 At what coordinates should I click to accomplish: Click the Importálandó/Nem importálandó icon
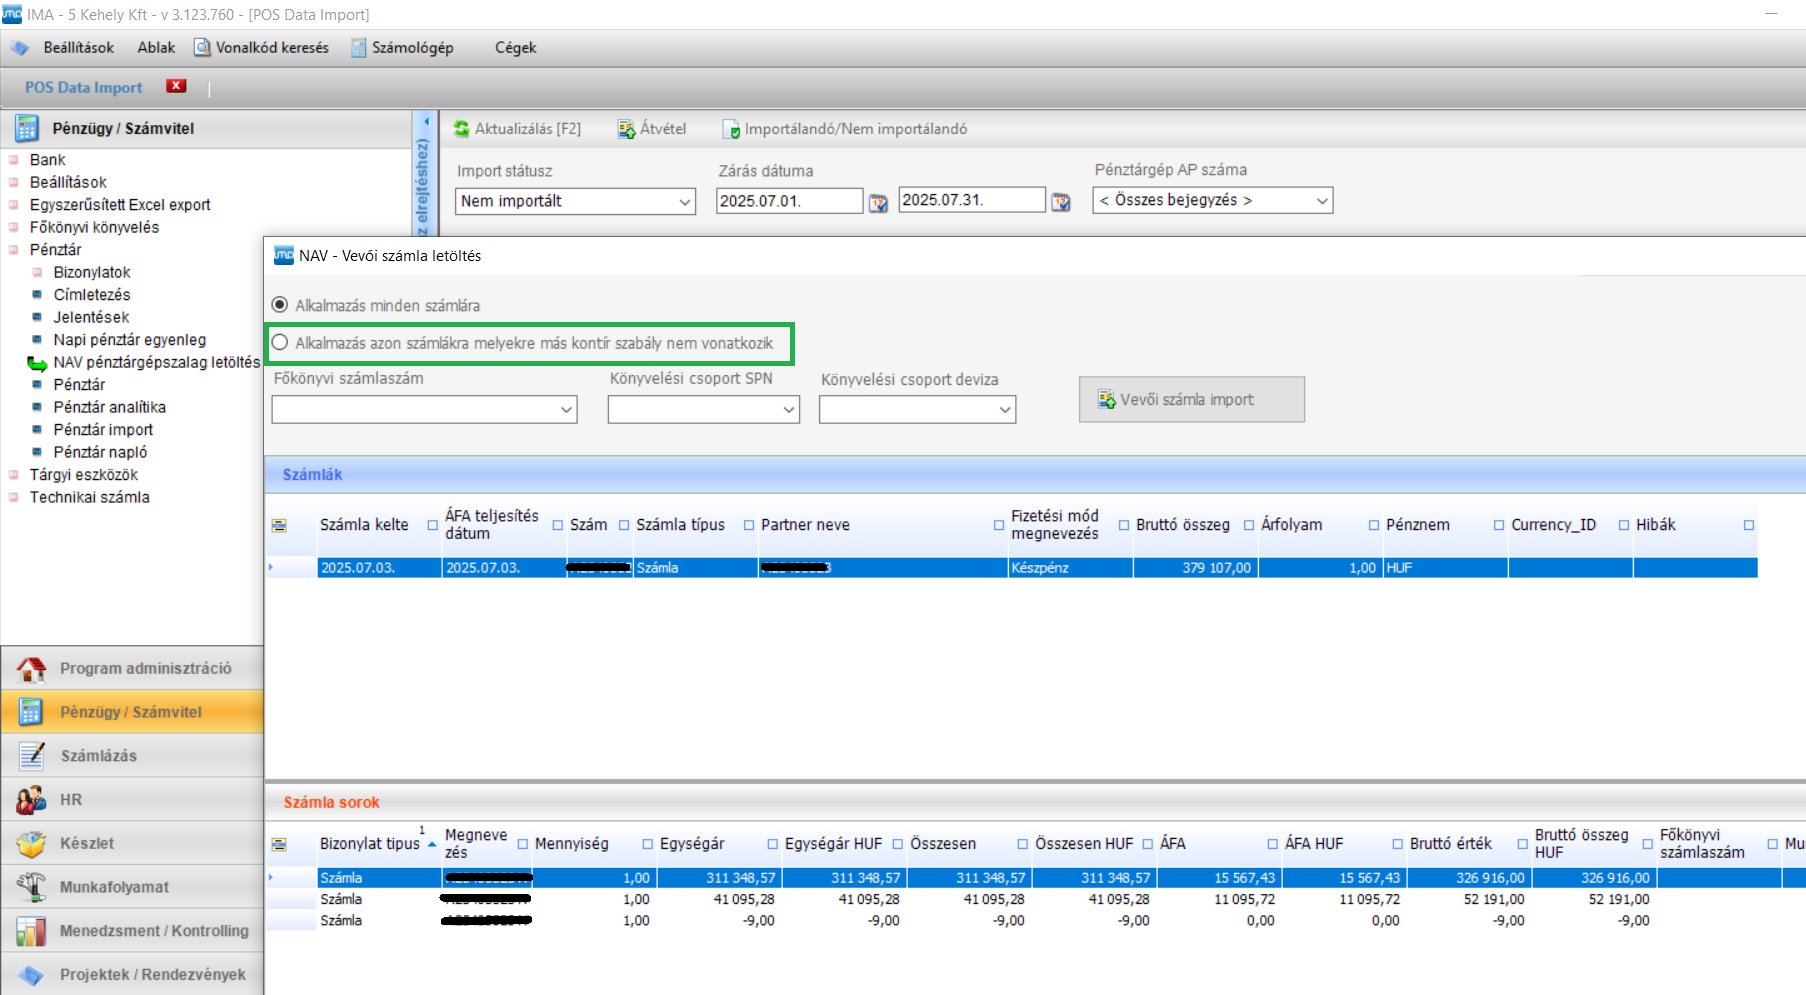tap(730, 129)
